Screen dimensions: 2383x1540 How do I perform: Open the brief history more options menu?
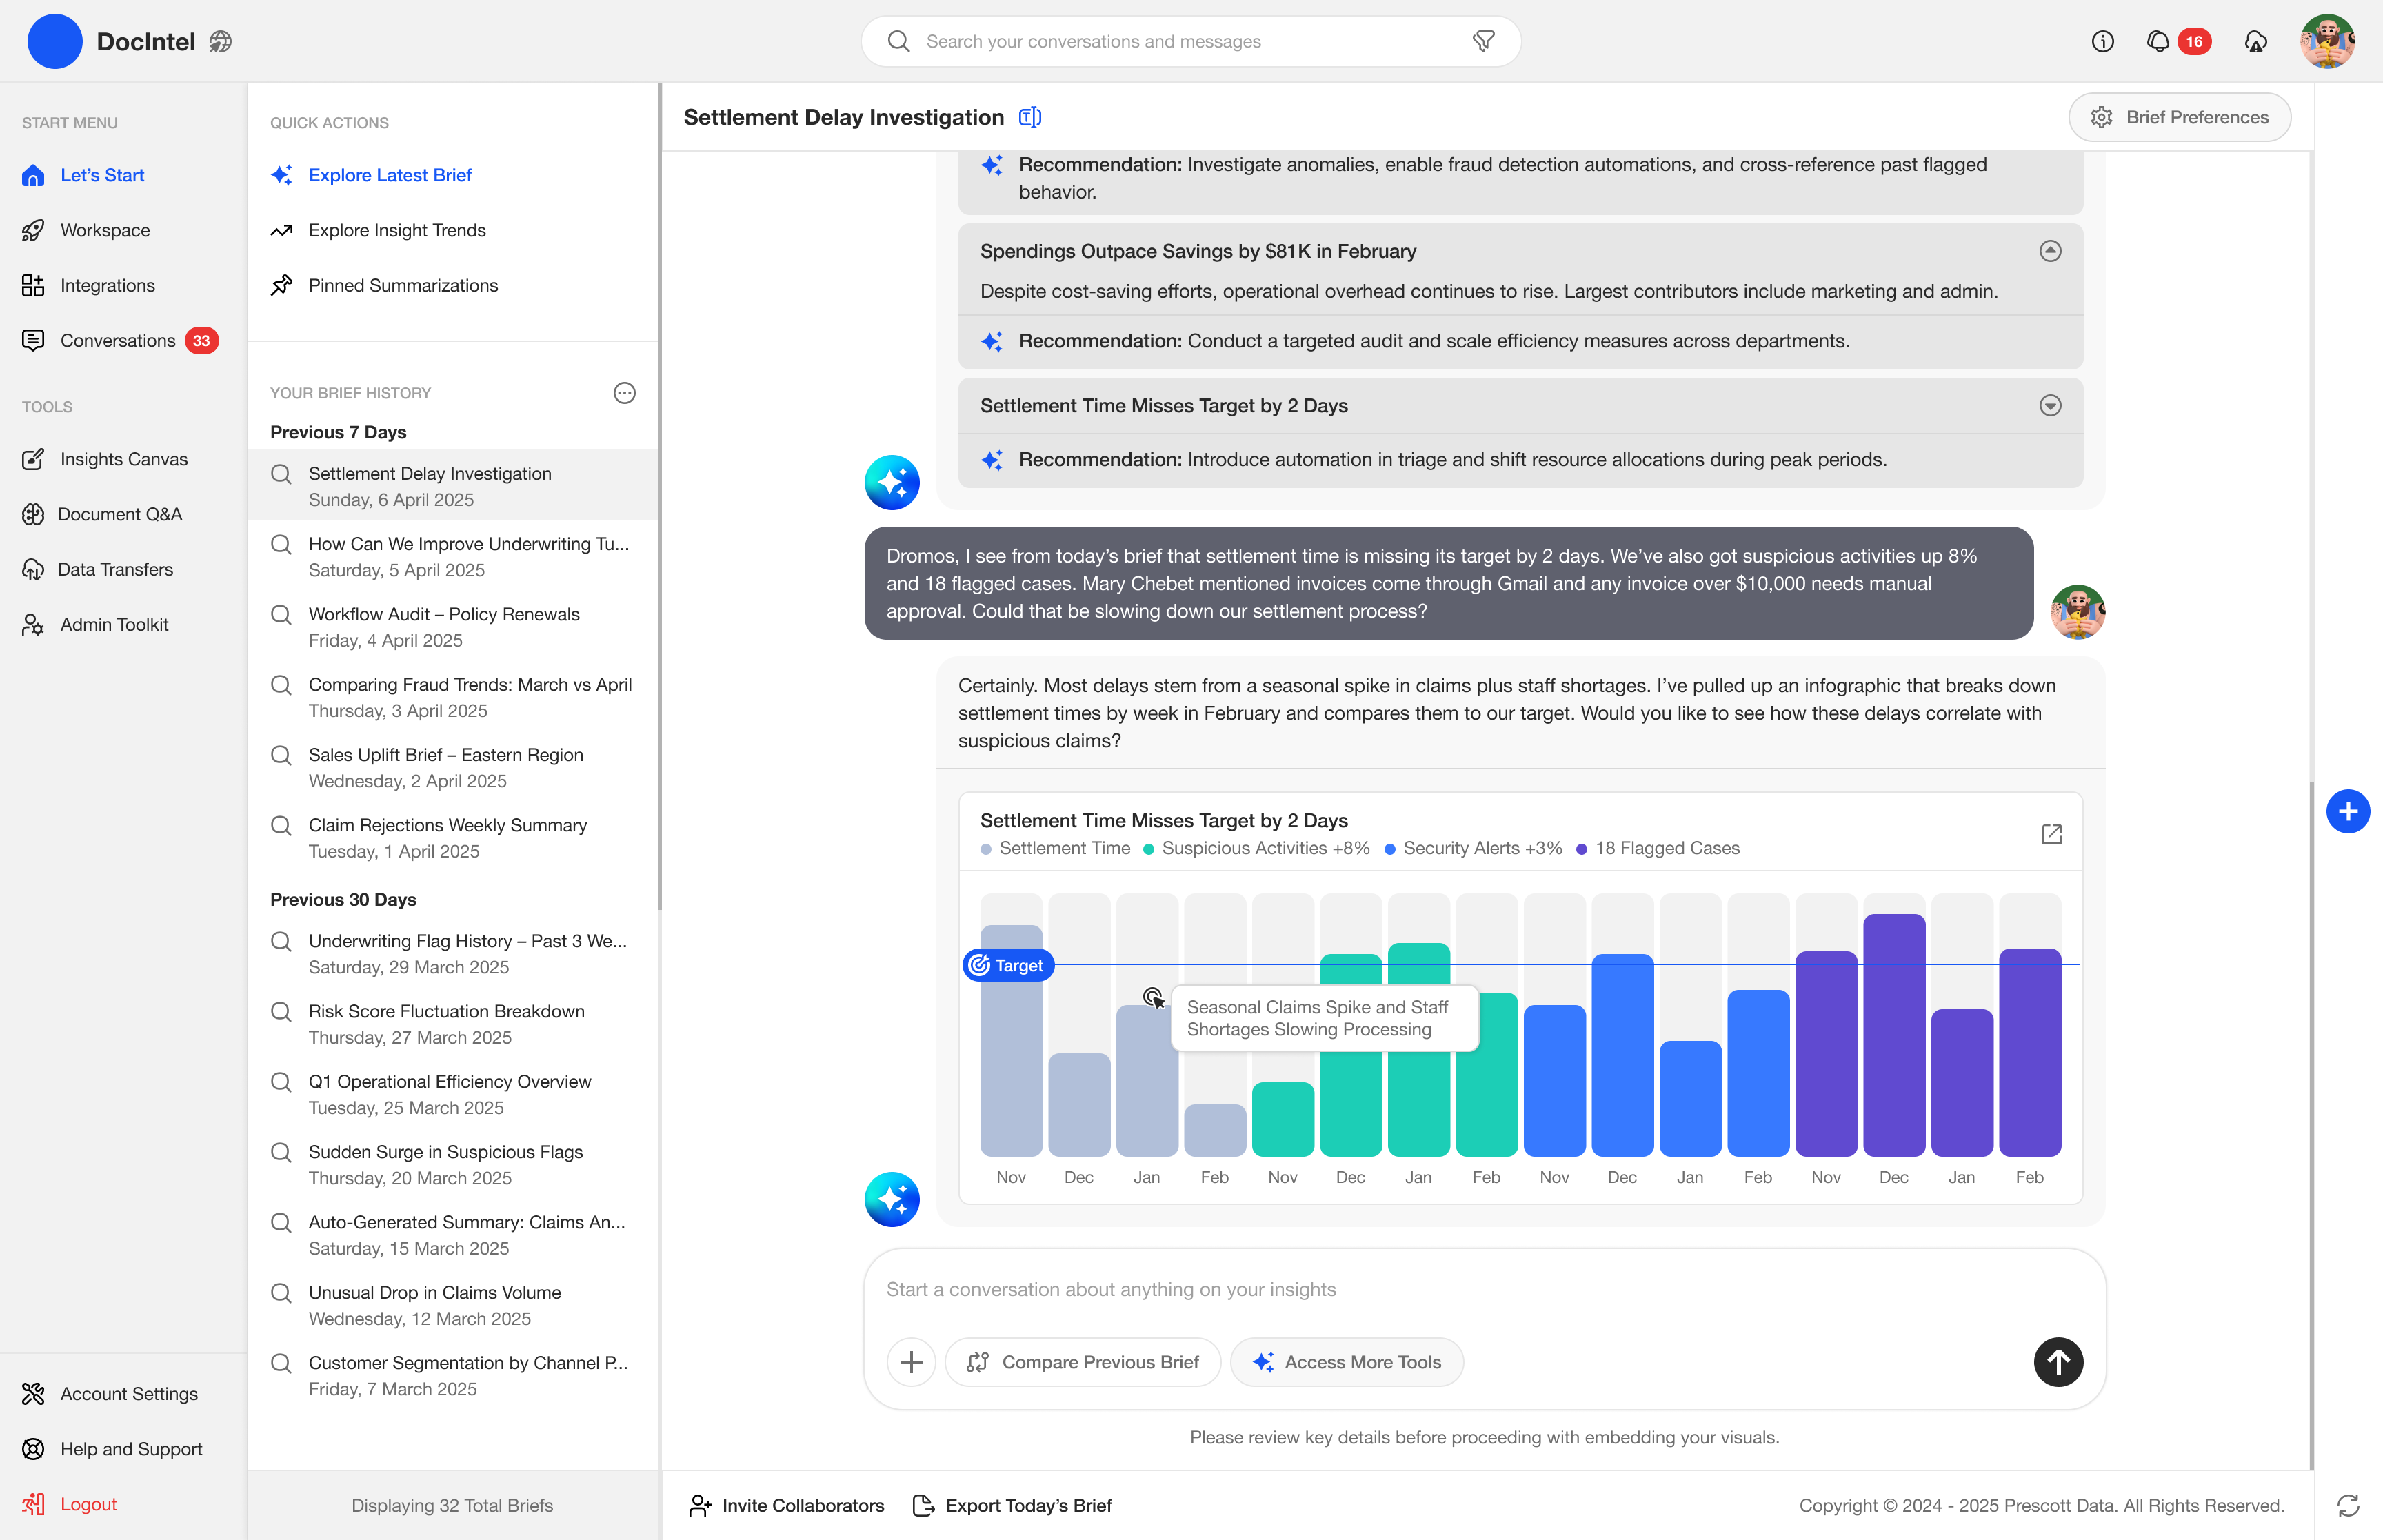point(624,393)
